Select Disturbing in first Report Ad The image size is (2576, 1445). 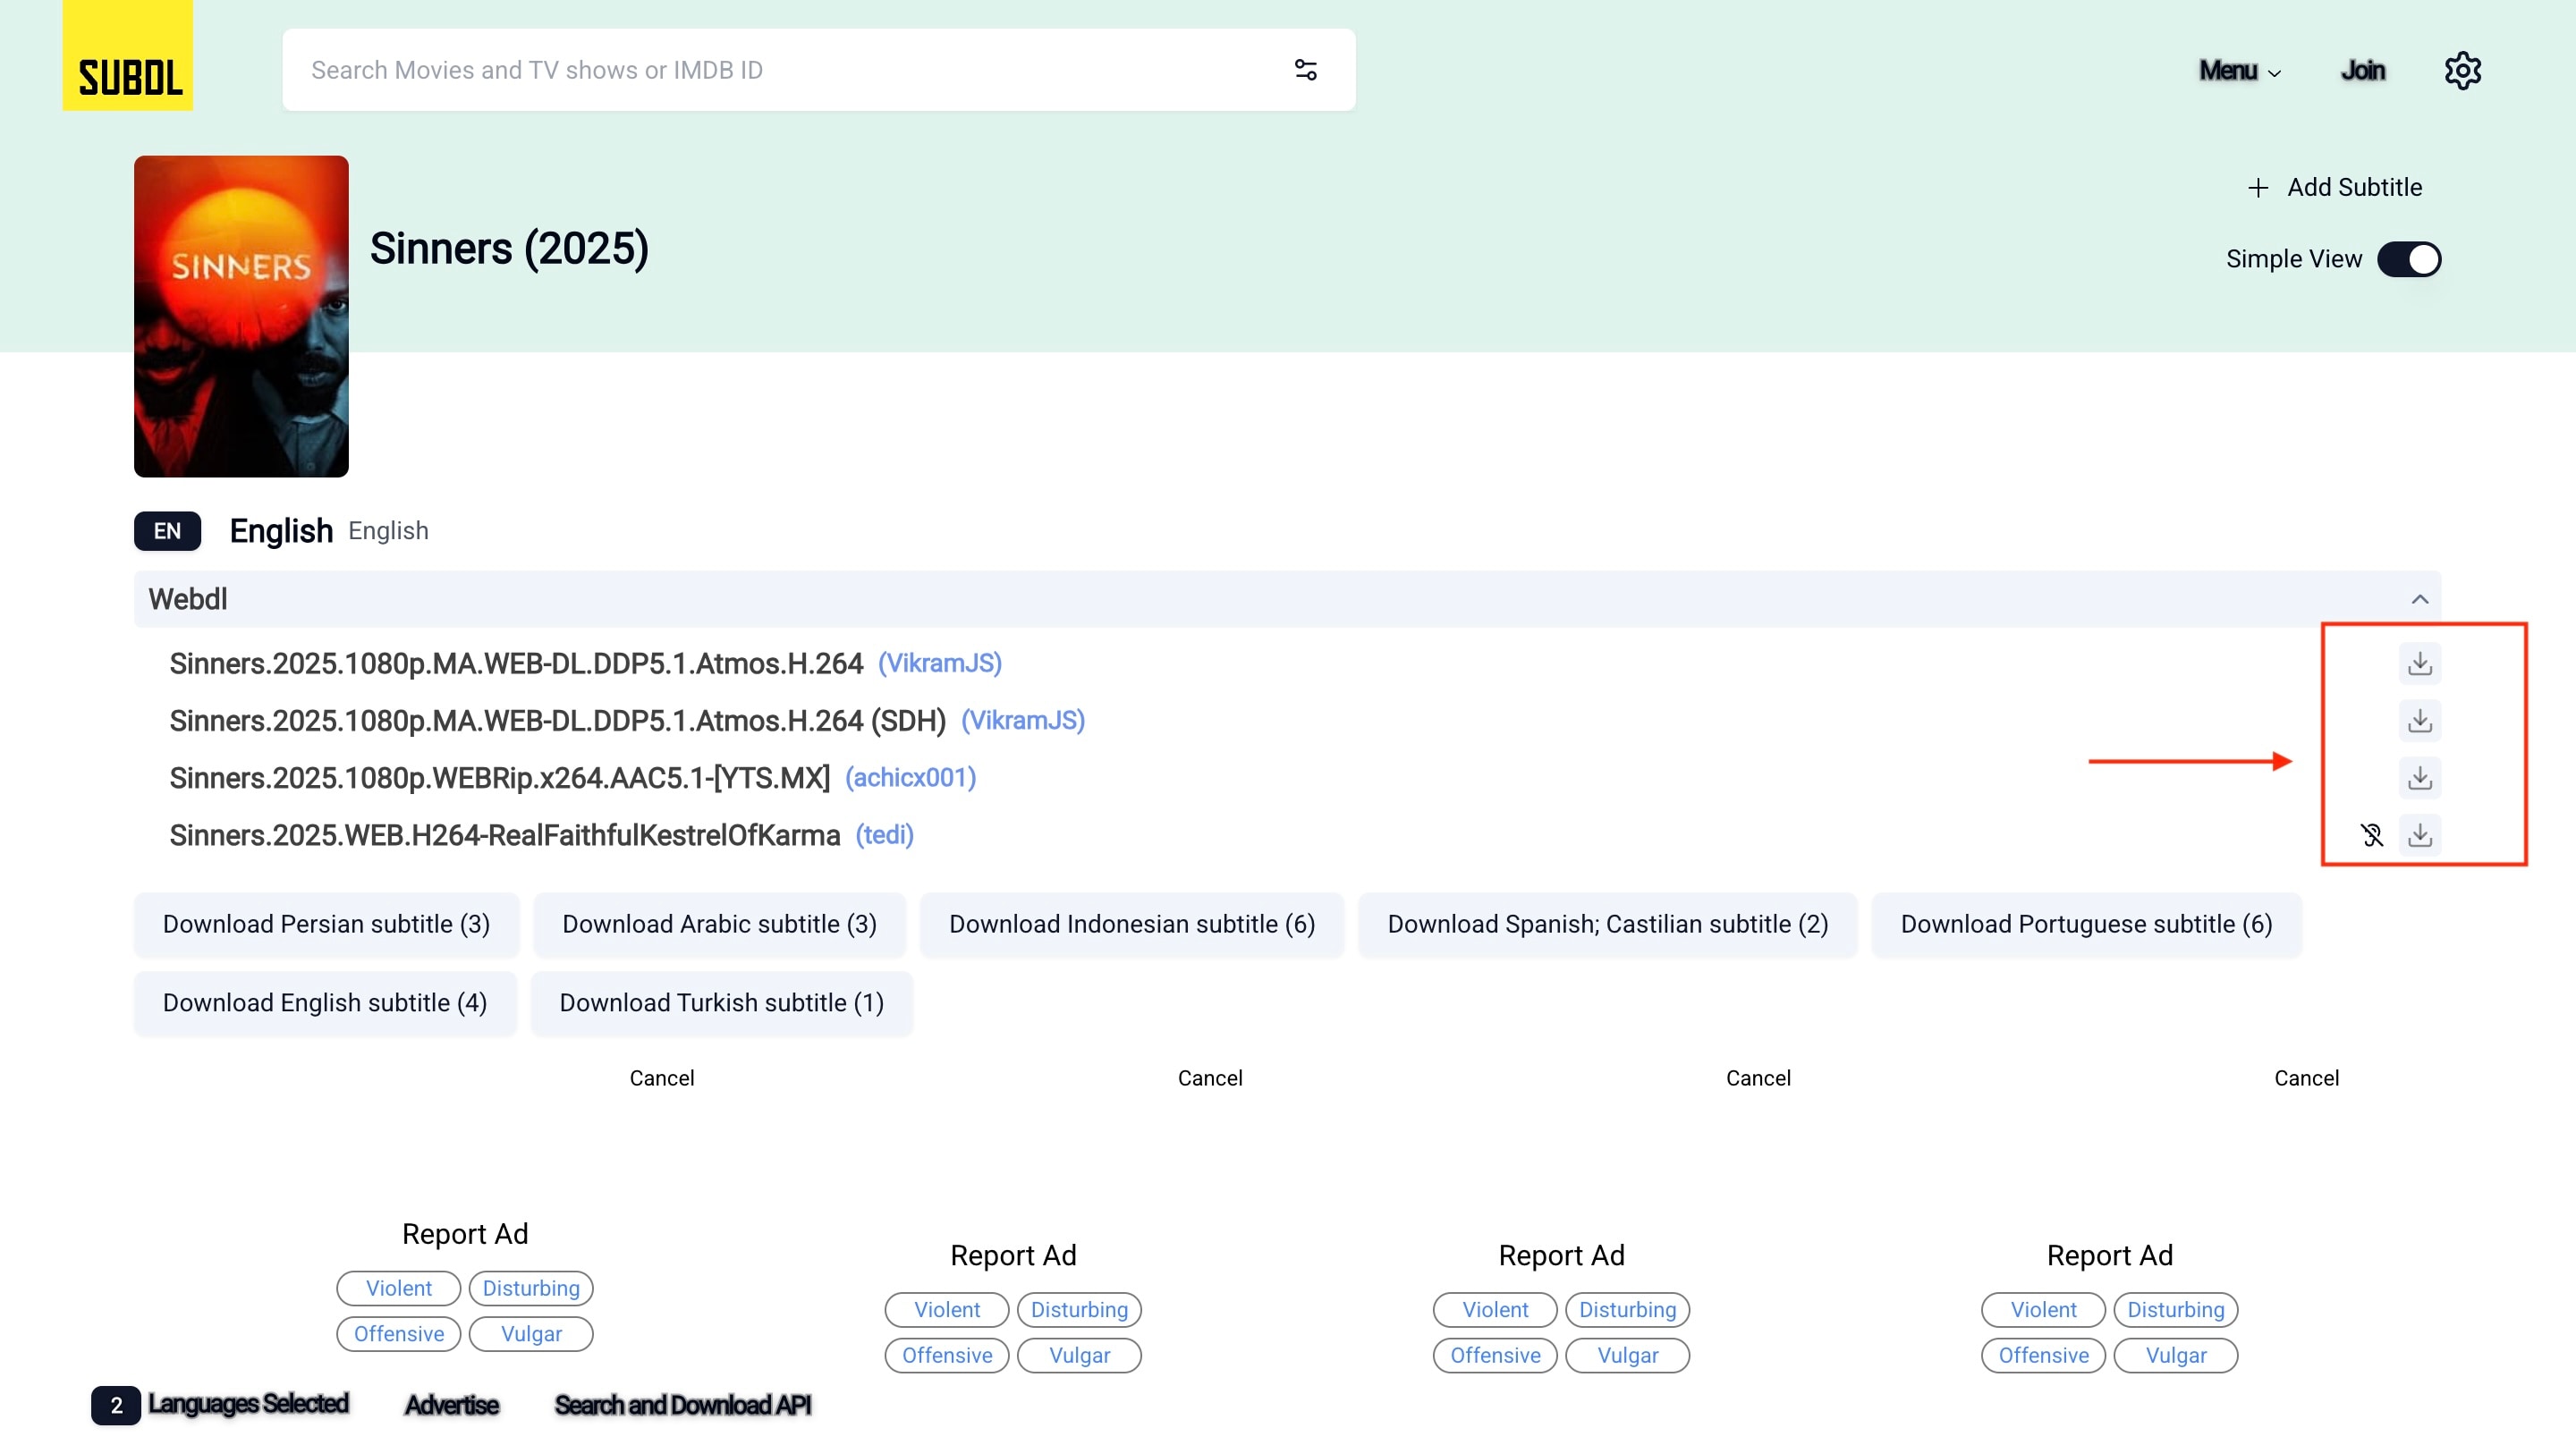531,1288
